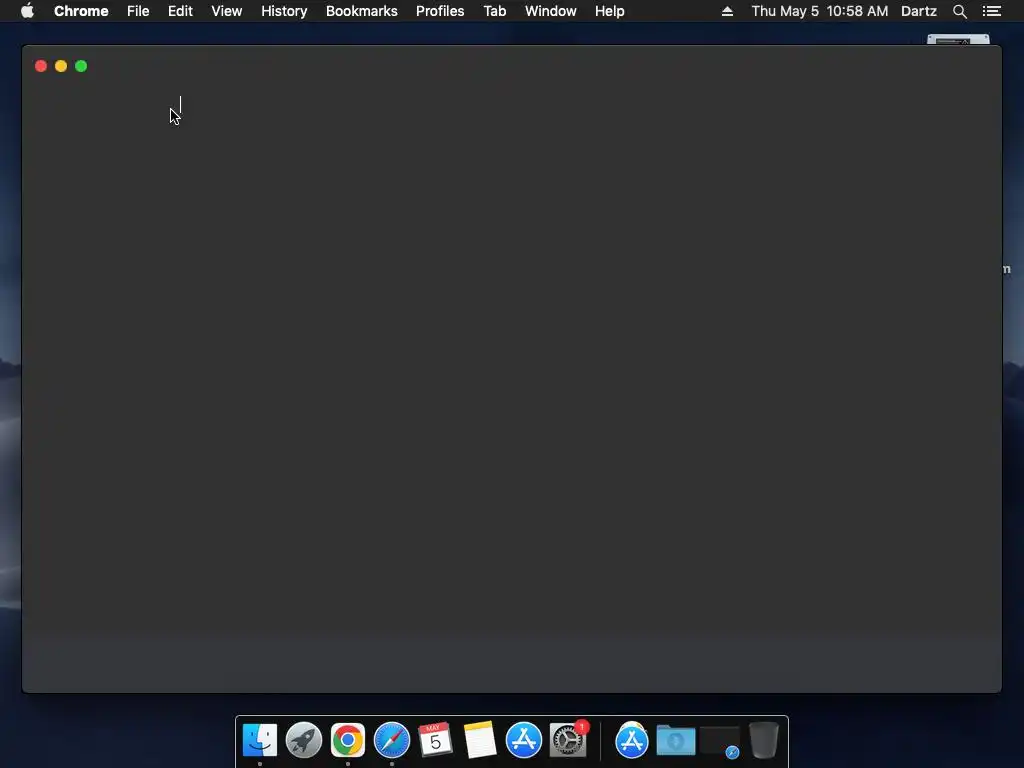This screenshot has height=768, width=1024.
Task: Click the eject icon in menu bar
Action: pos(727,11)
